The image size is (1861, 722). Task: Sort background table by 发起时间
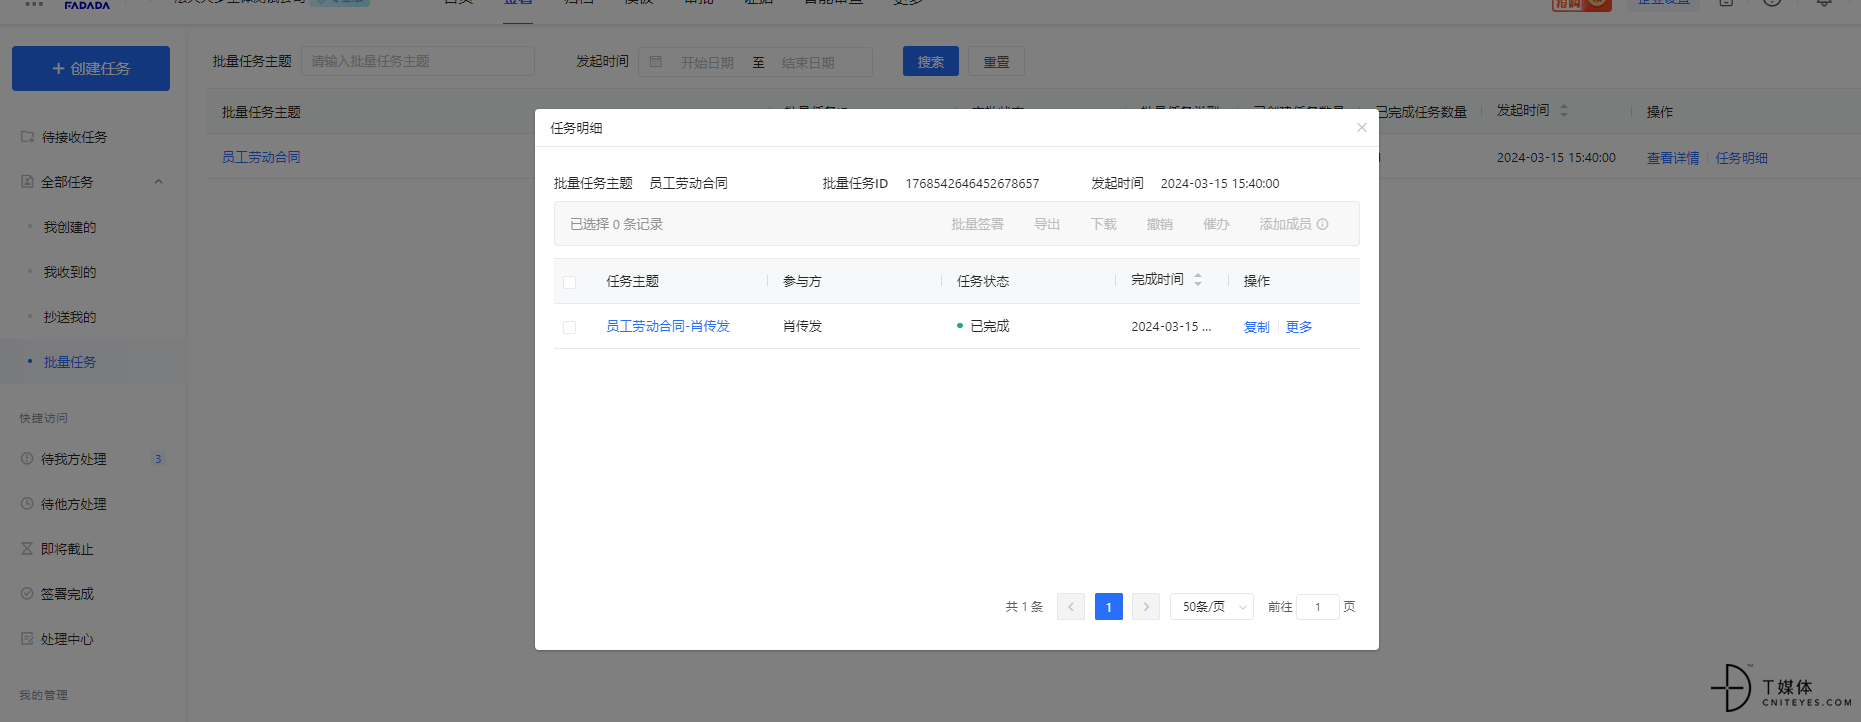point(1564,111)
